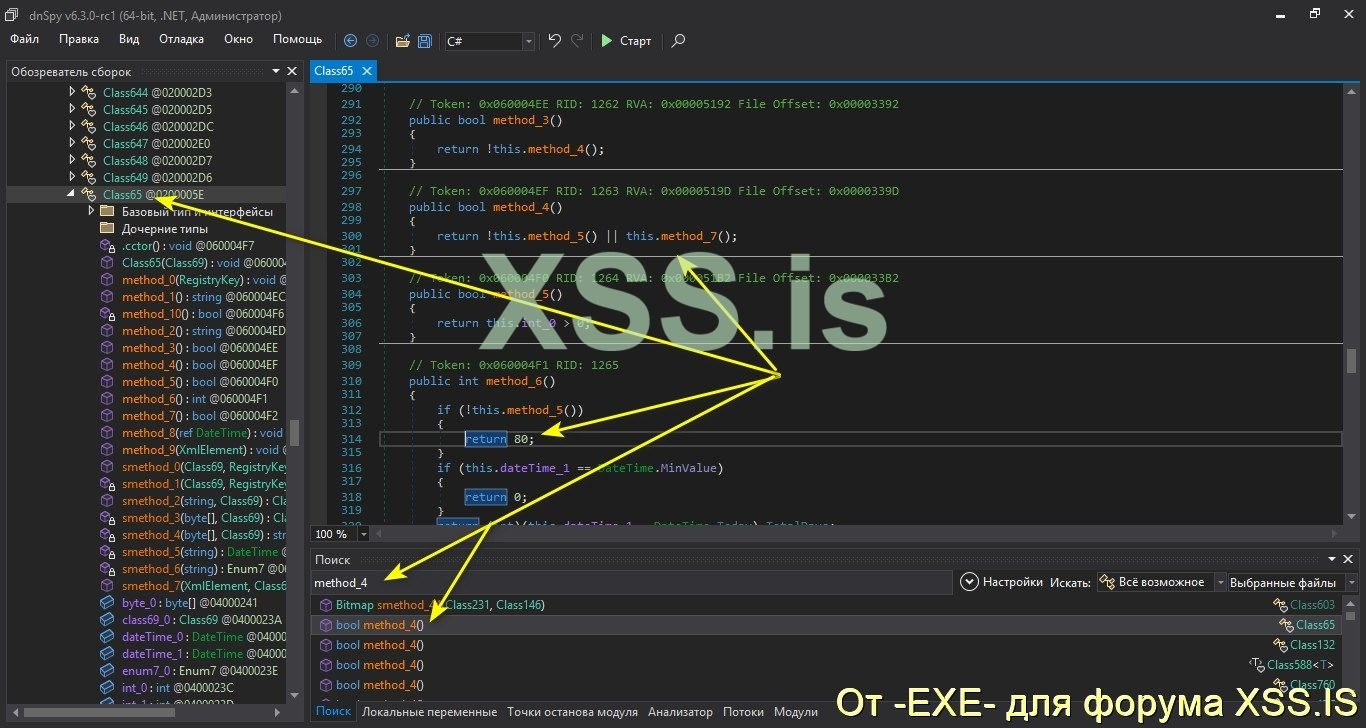Click the smethod_5(string) : DateTime icon
The image size is (1366, 728).
point(108,552)
